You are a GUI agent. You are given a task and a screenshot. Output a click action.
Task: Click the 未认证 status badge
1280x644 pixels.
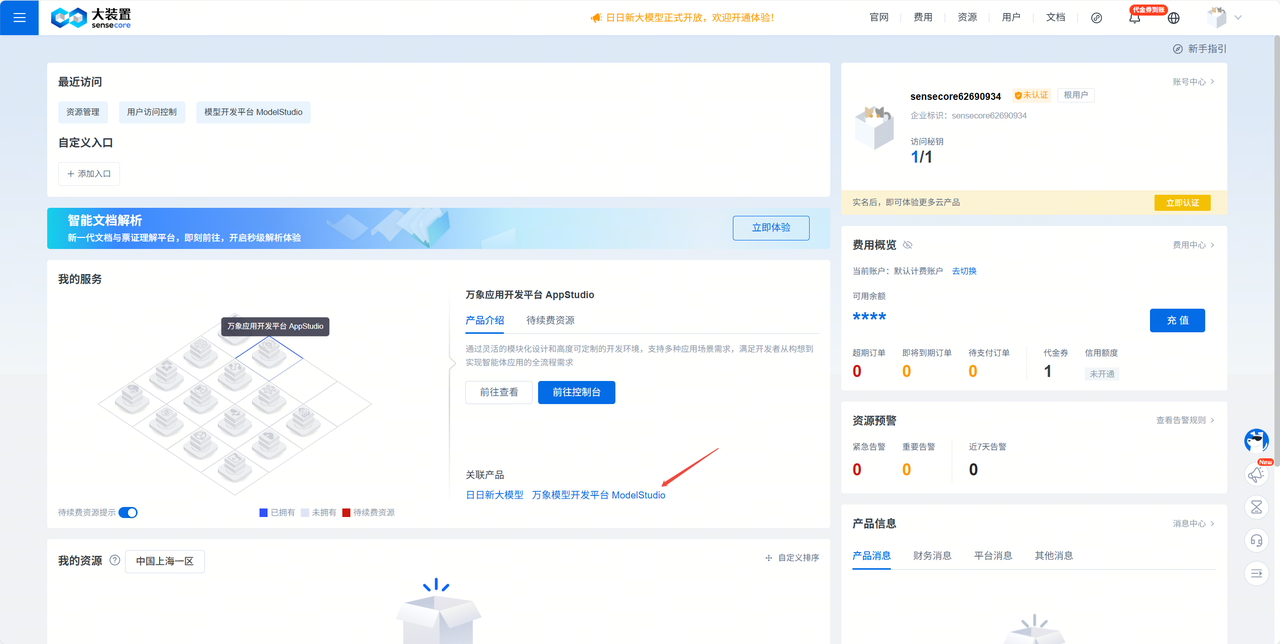tap(1031, 95)
